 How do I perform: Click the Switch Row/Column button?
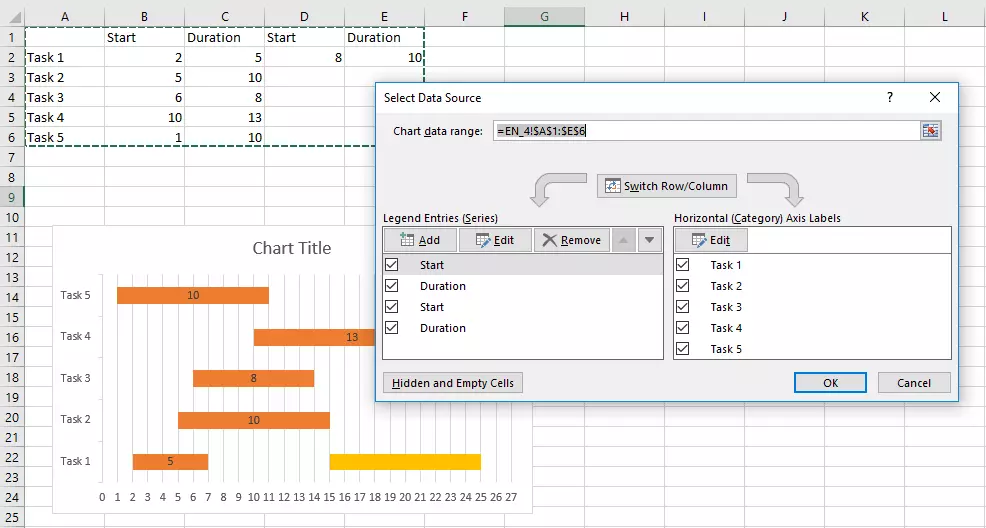(x=667, y=186)
